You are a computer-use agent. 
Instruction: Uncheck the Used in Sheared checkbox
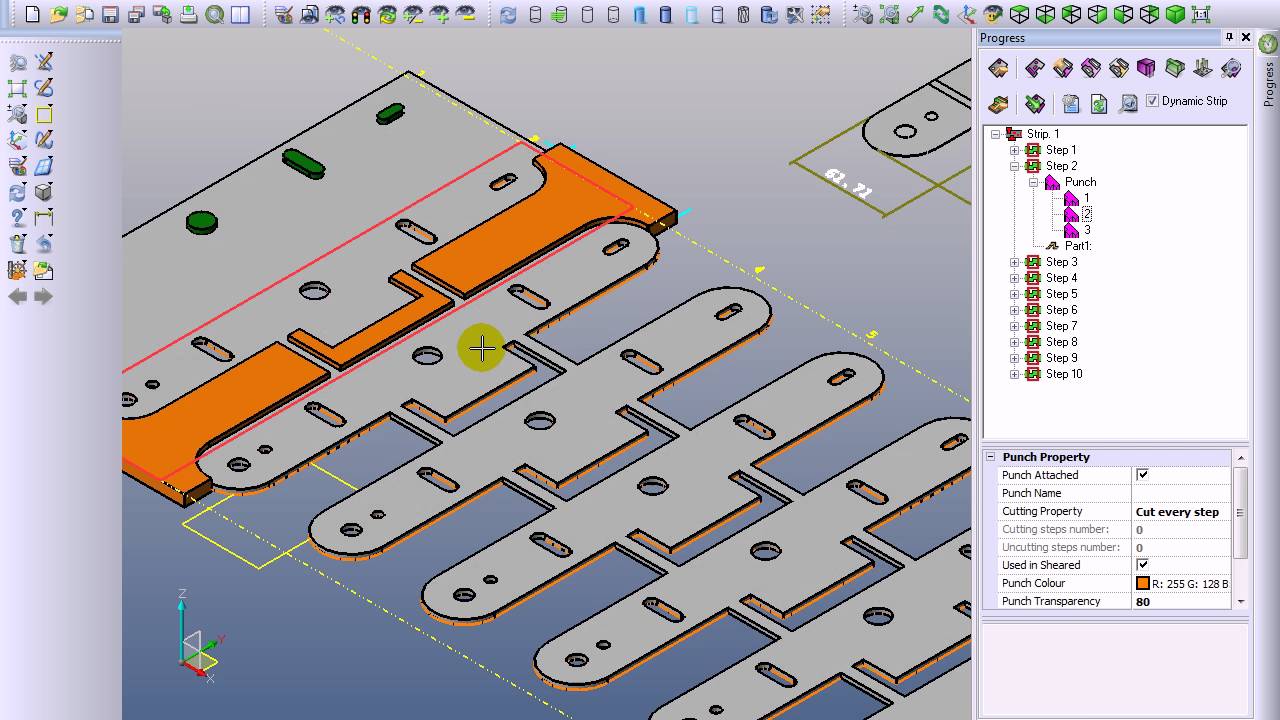click(x=1142, y=565)
